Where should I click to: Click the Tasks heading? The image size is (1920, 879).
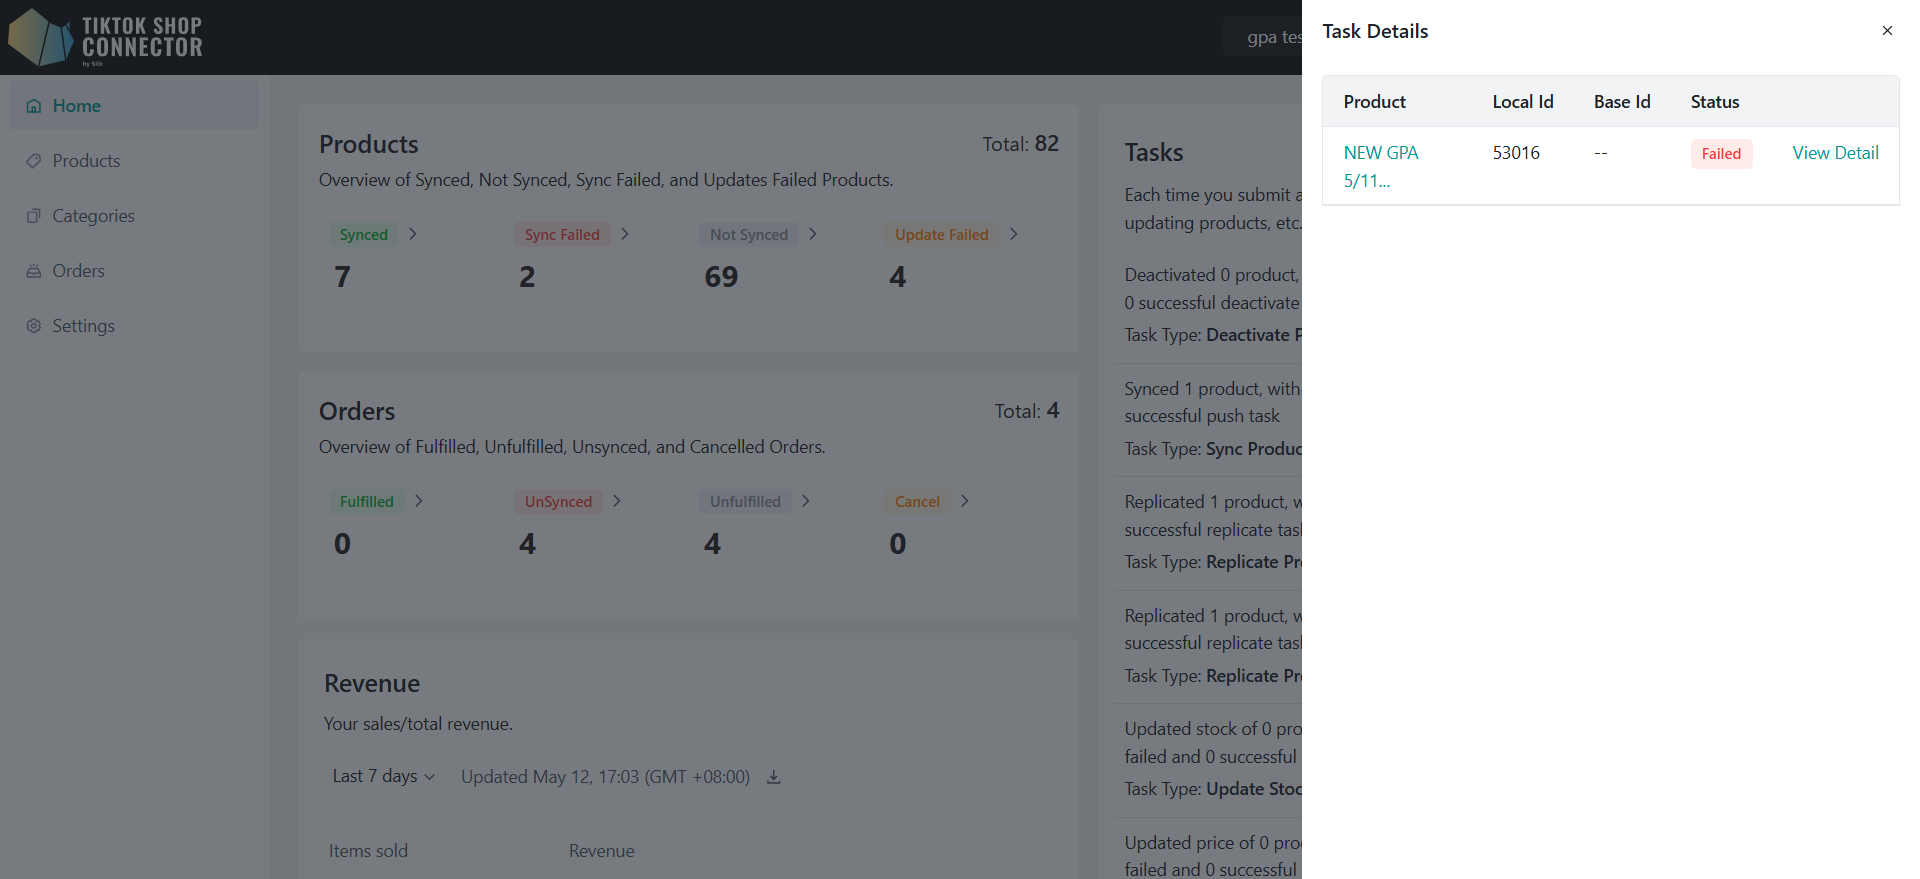coord(1153,153)
